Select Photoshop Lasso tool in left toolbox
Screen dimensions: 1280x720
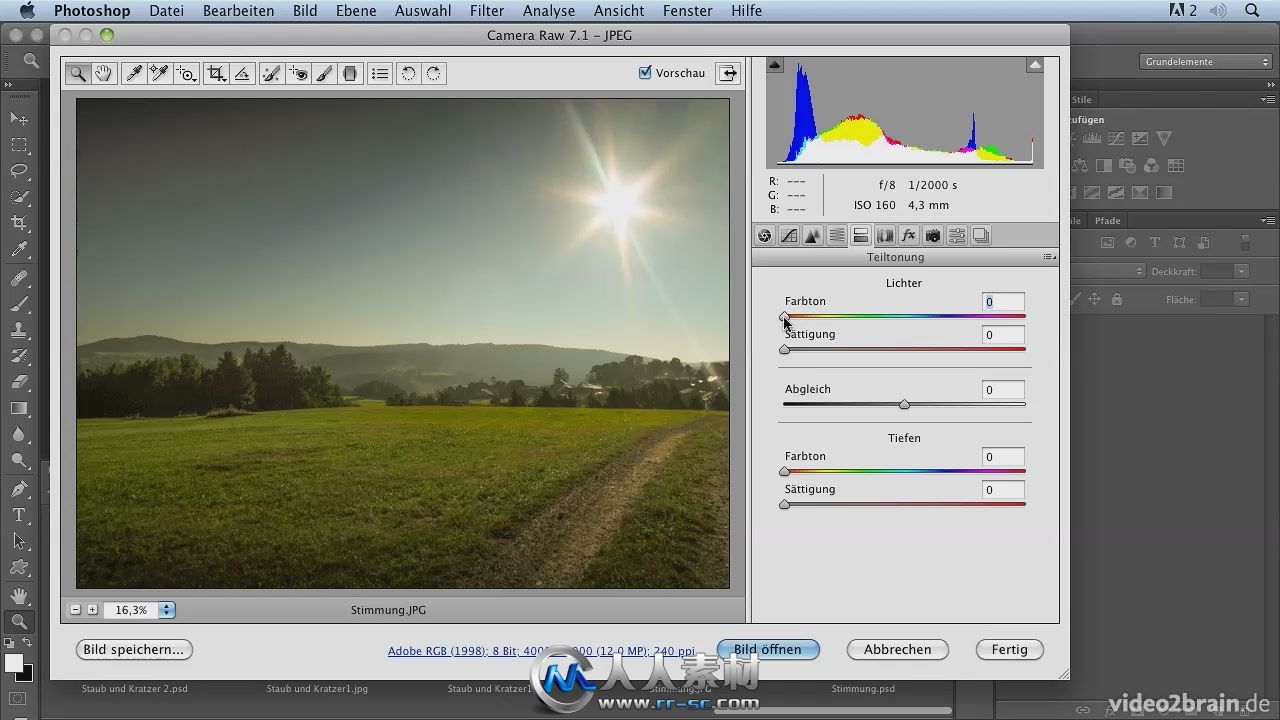tap(19, 170)
